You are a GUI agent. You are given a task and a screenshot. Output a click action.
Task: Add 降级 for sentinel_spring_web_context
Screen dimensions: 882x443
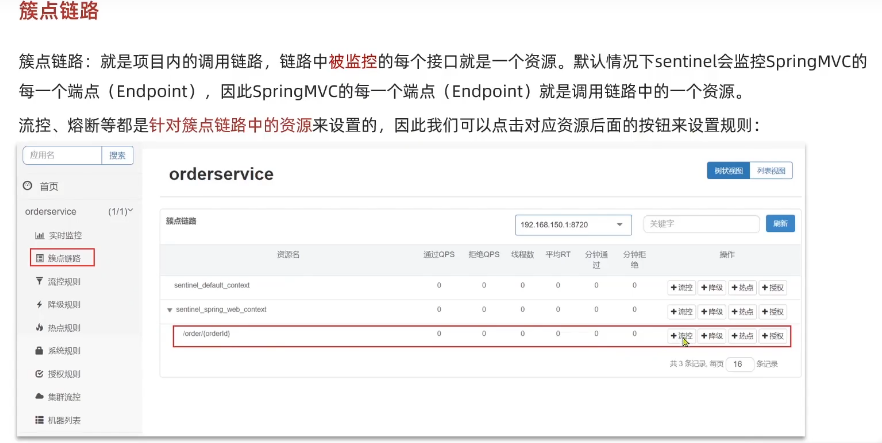tap(712, 311)
